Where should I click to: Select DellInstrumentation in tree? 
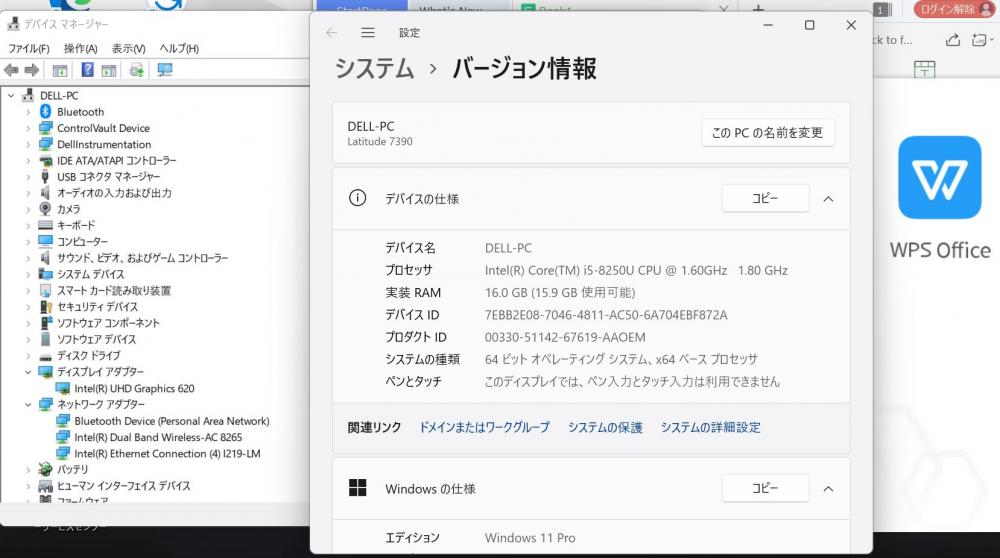point(104,144)
